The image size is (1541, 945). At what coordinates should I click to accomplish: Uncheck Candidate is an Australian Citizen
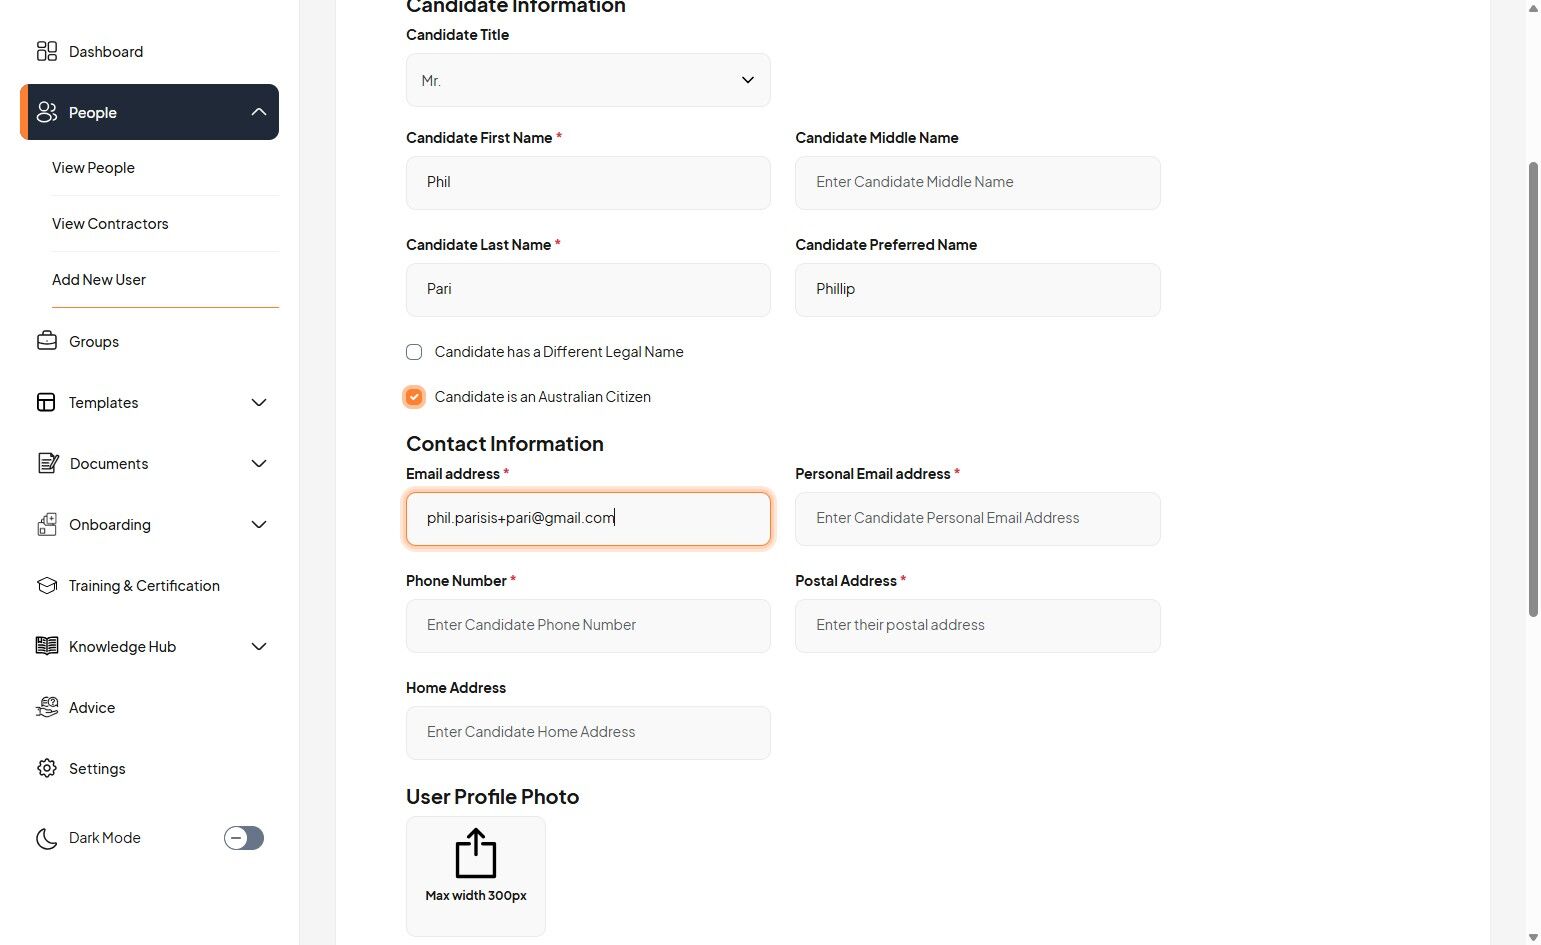point(414,397)
